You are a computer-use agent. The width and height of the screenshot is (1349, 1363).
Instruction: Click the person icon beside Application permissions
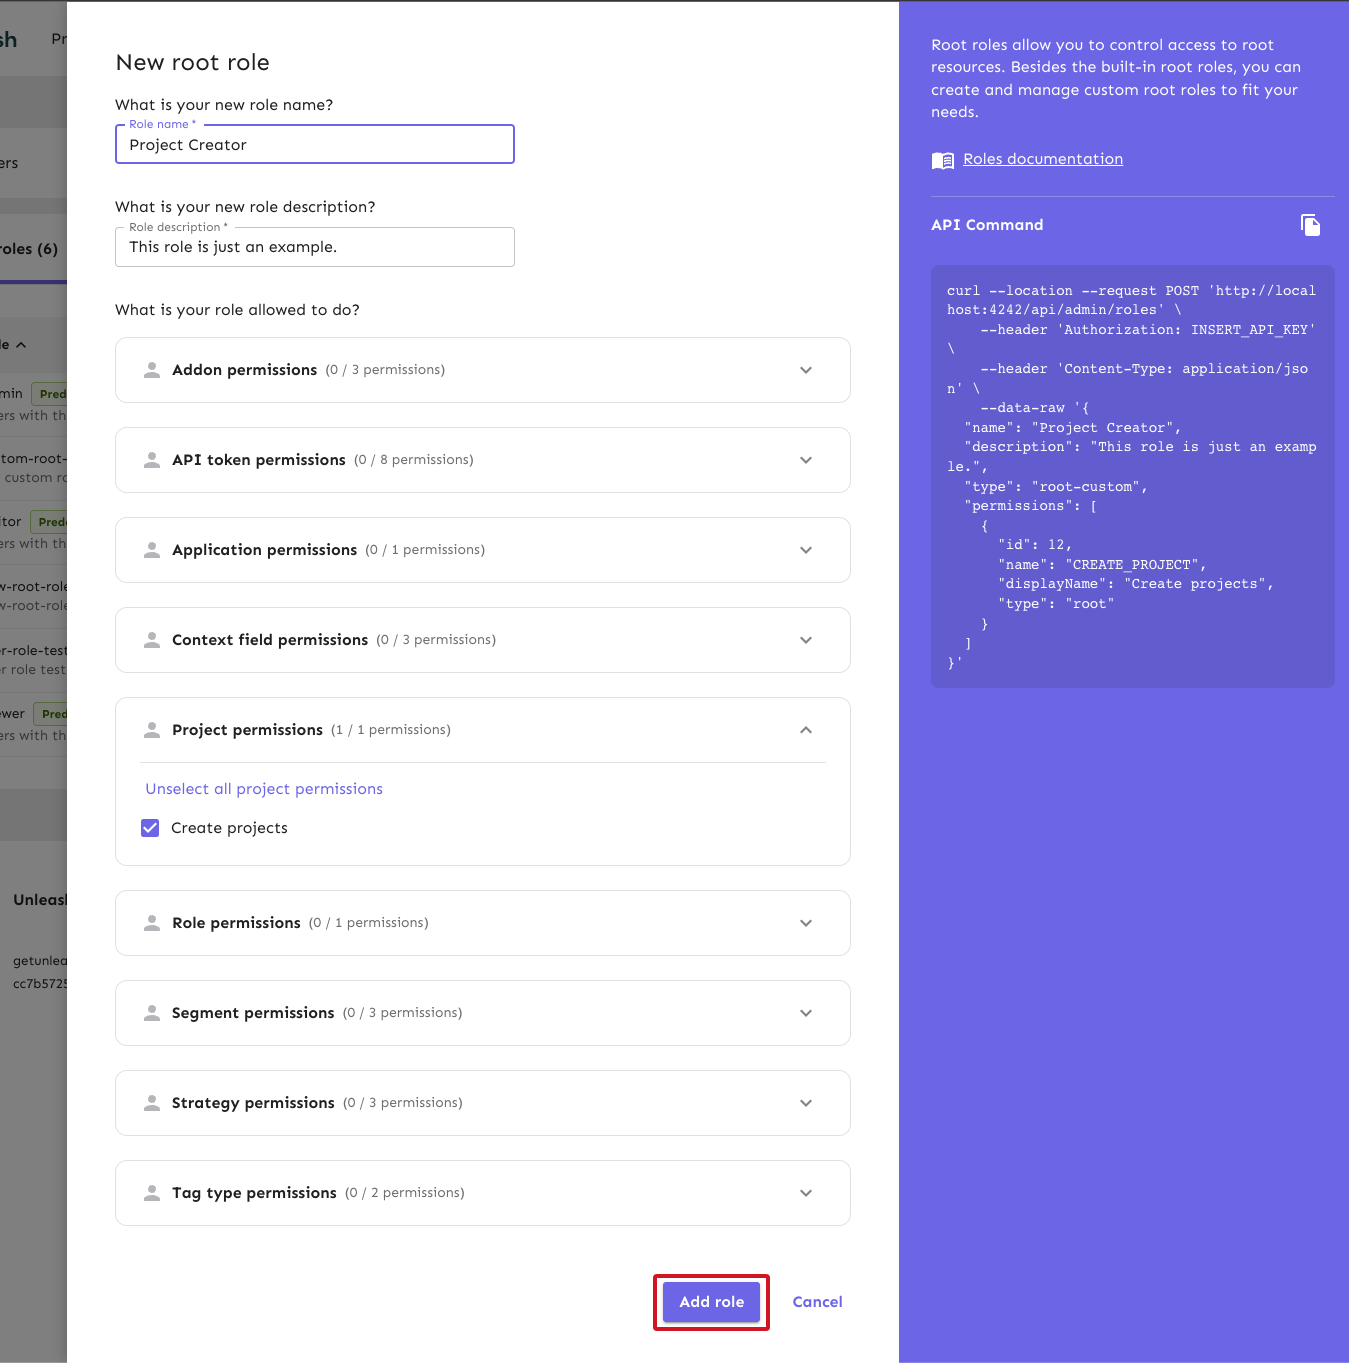(x=152, y=550)
